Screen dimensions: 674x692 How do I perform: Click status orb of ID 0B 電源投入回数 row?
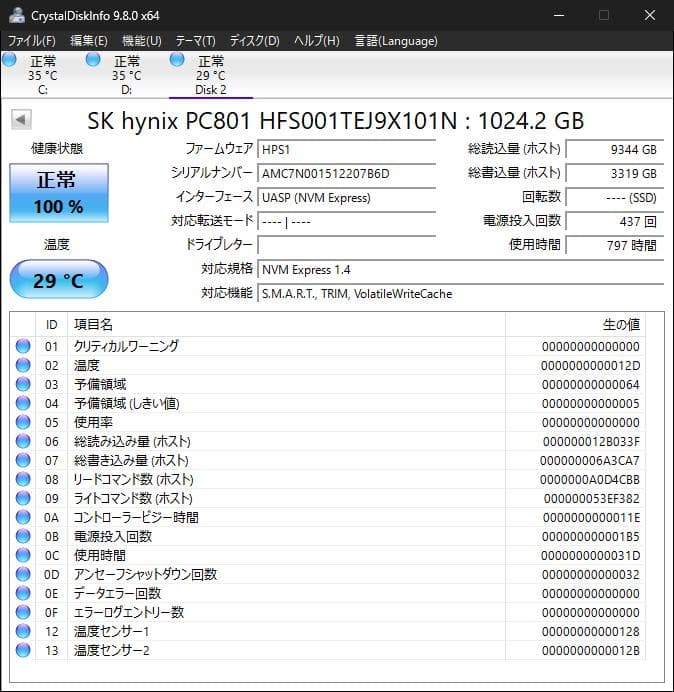pyautogui.click(x=23, y=536)
